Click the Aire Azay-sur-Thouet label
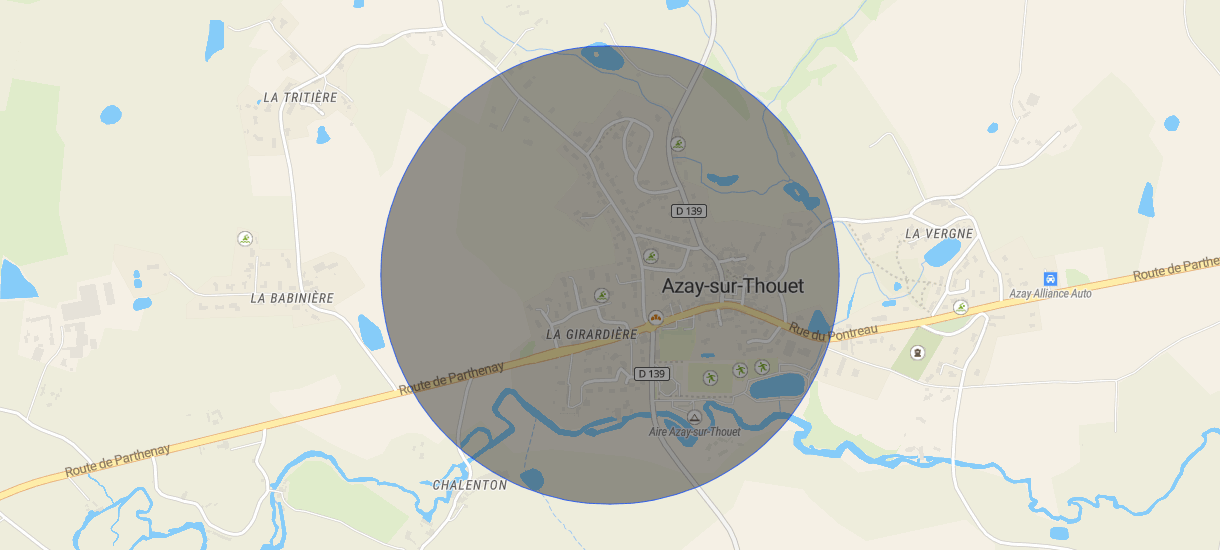The height and width of the screenshot is (550, 1220). (x=695, y=432)
